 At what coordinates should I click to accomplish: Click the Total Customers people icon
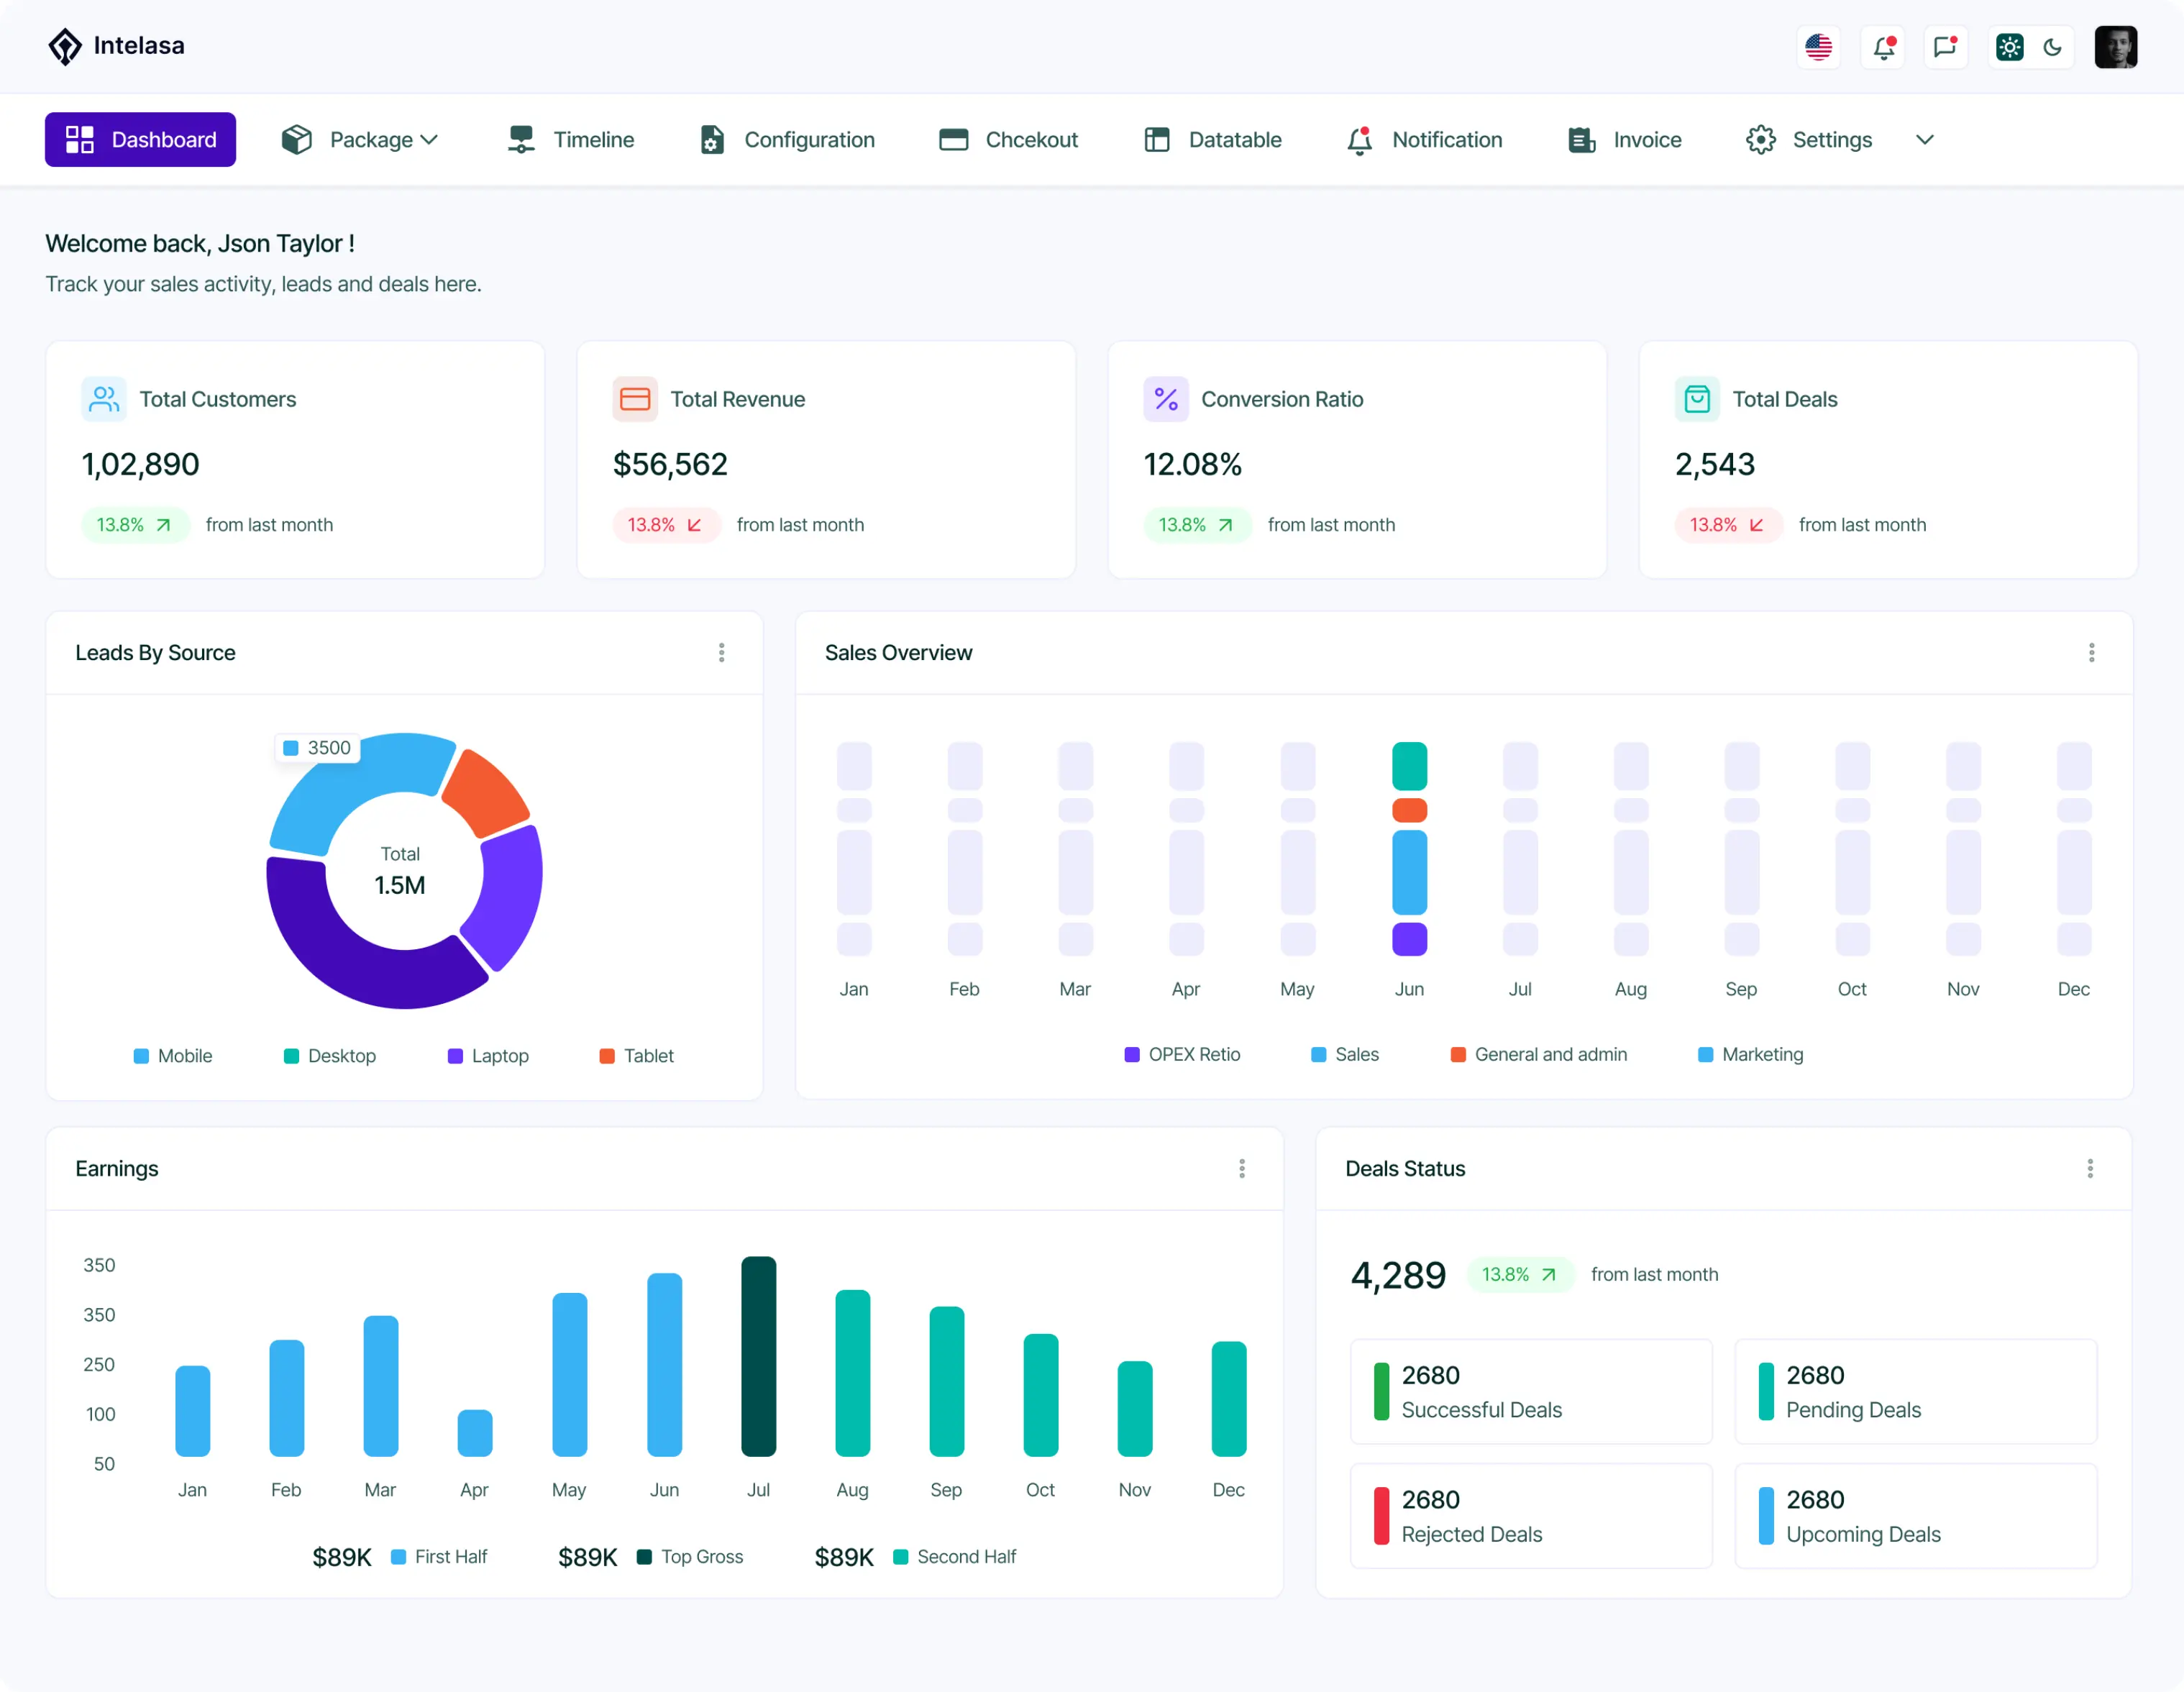point(103,399)
